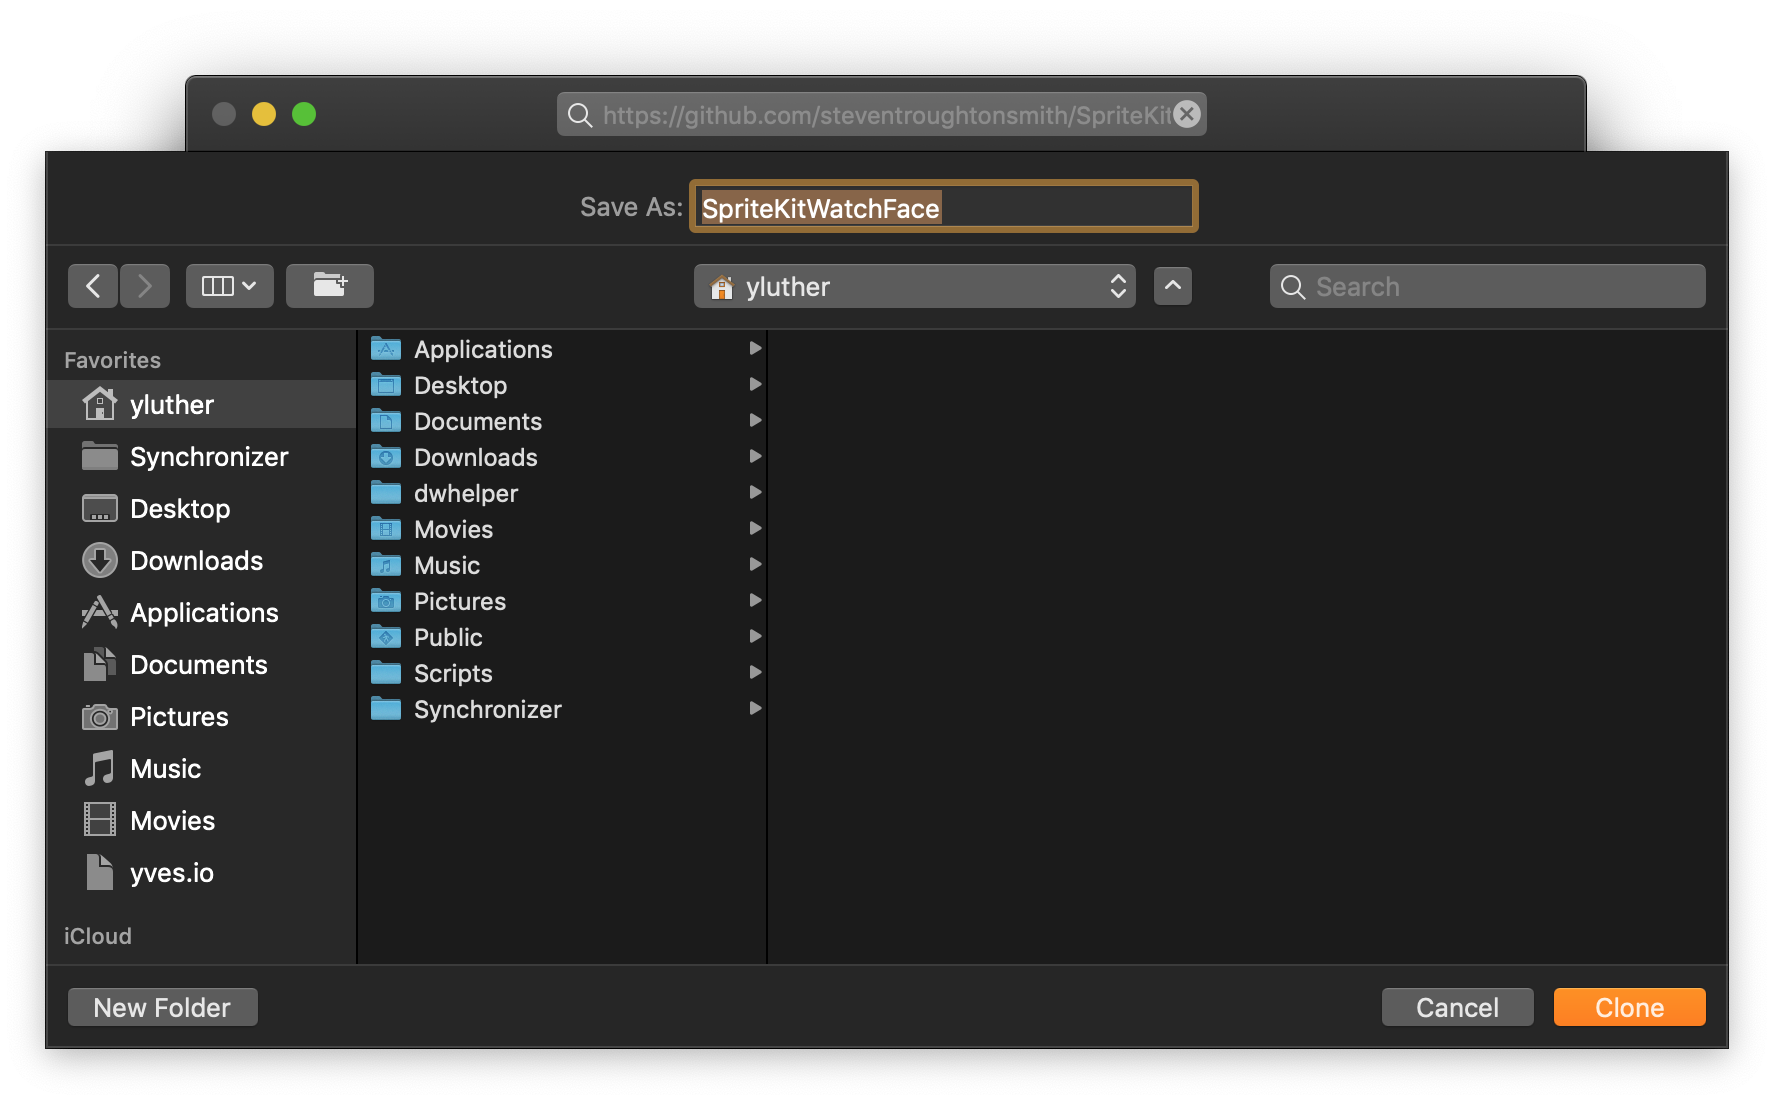The image size is (1774, 1102).
Task: Click the monitor icon beside Desktop in sidebar
Action: coord(99,508)
